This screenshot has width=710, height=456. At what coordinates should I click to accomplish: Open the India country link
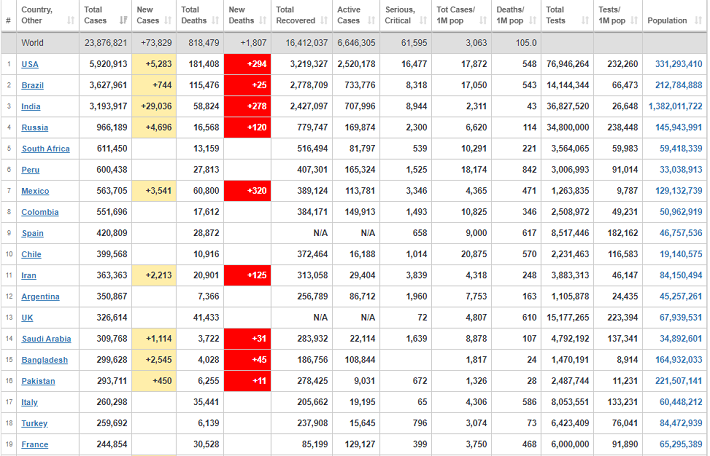click(x=31, y=106)
